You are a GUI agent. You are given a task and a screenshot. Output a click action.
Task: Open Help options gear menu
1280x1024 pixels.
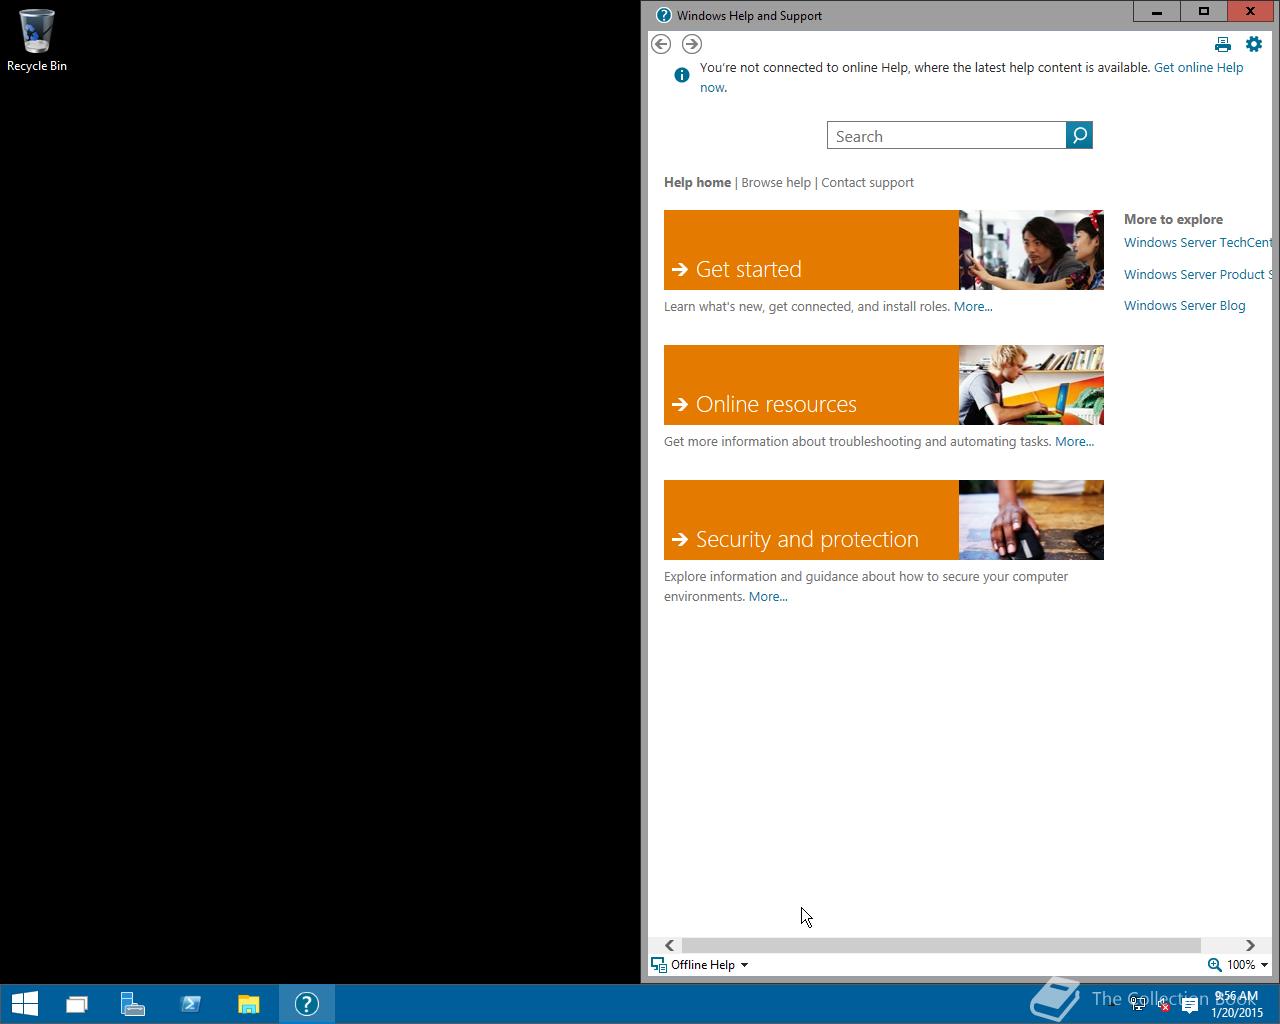coord(1254,44)
